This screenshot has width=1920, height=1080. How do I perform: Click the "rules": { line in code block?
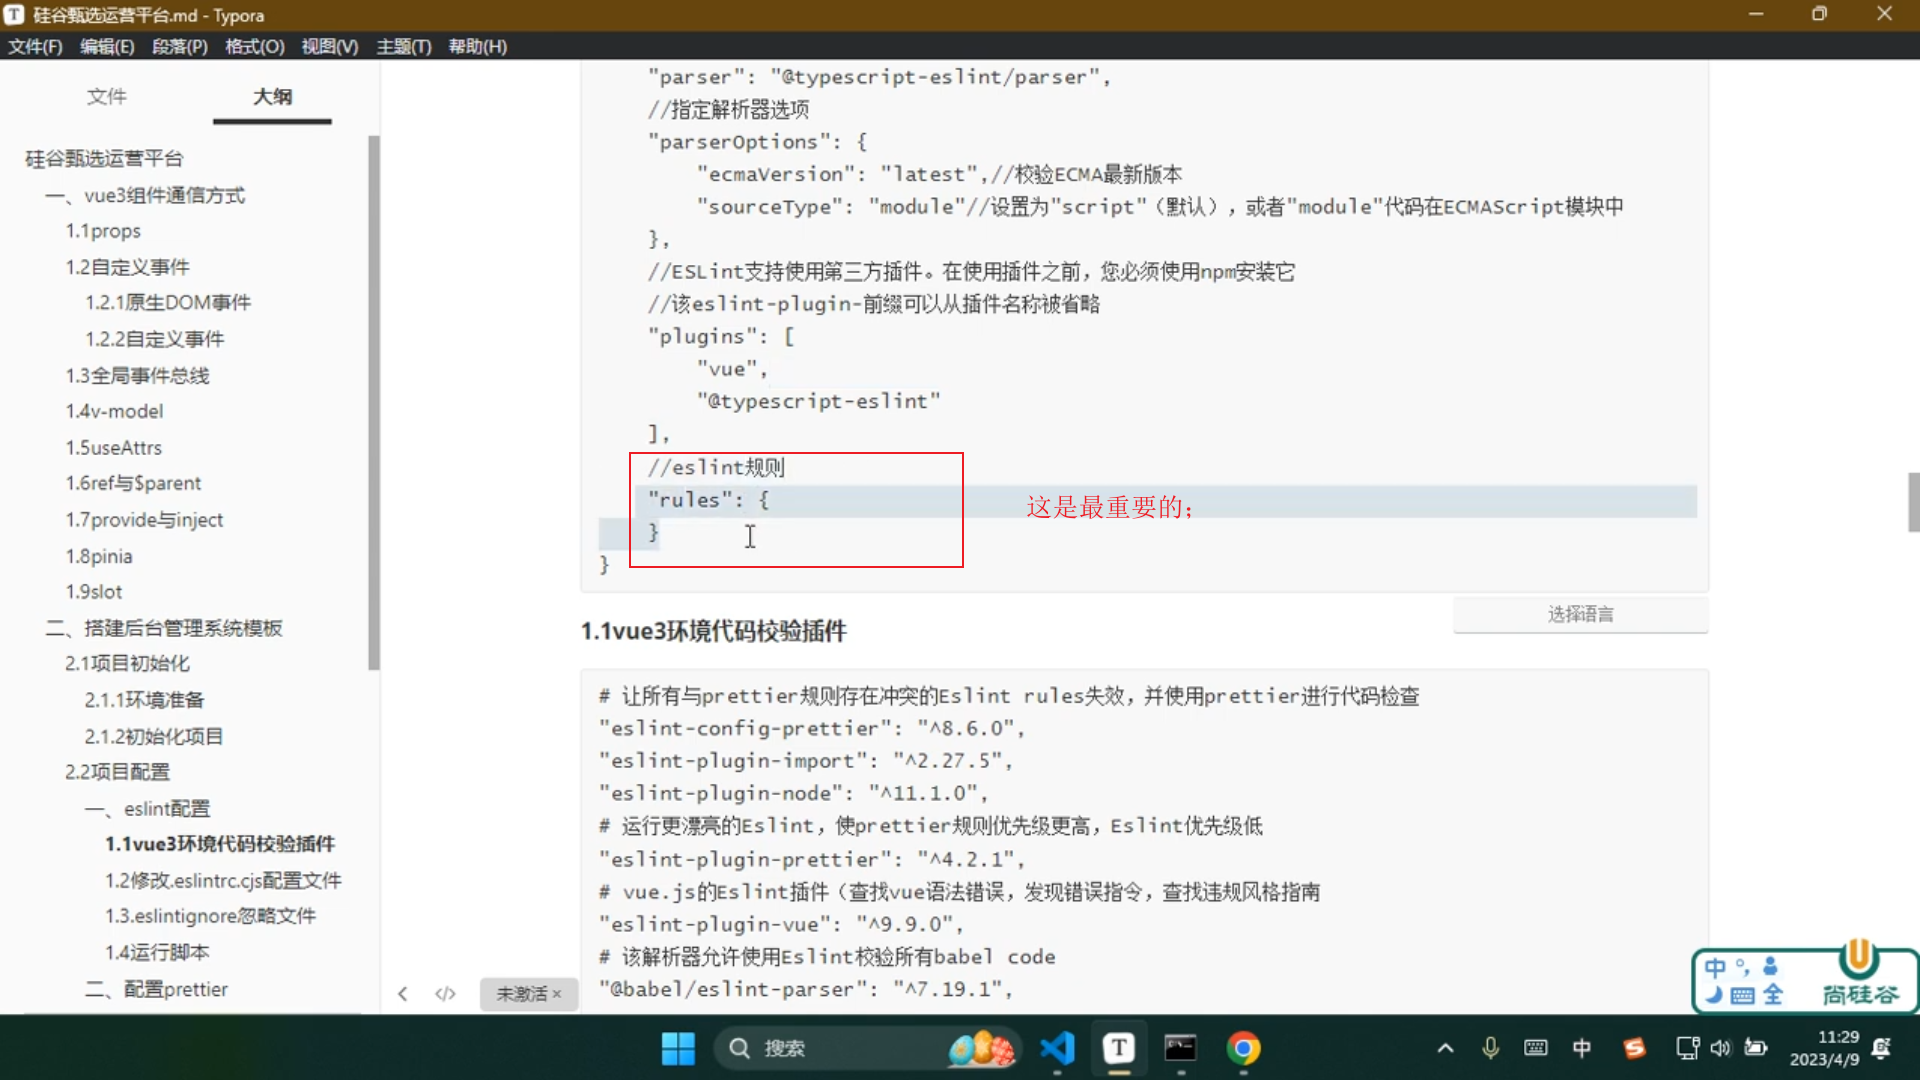708,500
